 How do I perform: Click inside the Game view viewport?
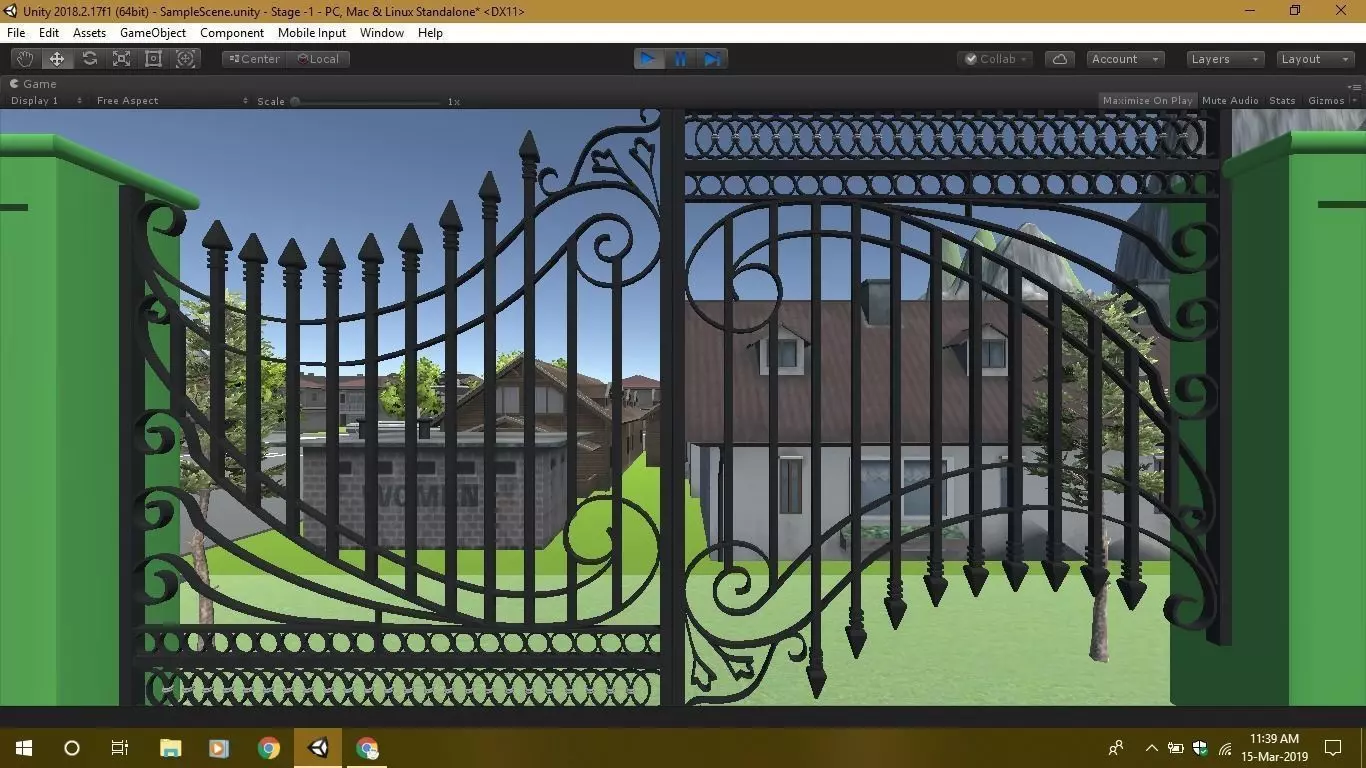click(x=683, y=407)
